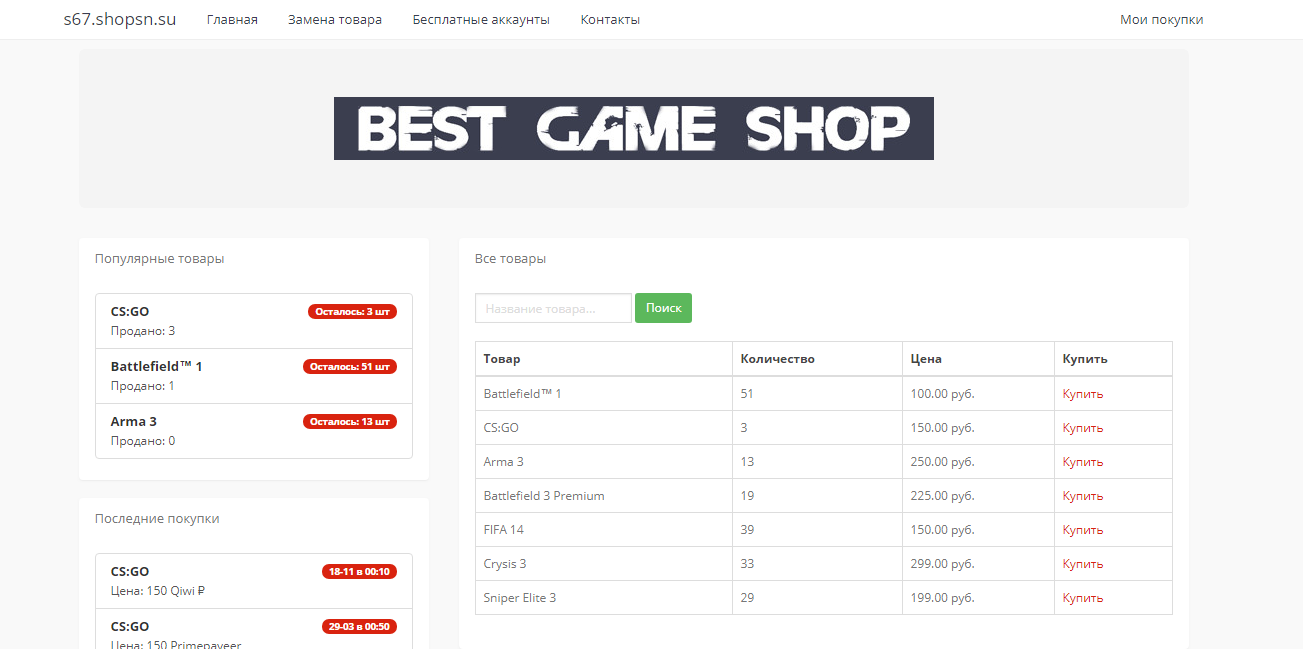The width and height of the screenshot is (1303, 649).
Task: Click the Цена column header
Action: coord(978,359)
